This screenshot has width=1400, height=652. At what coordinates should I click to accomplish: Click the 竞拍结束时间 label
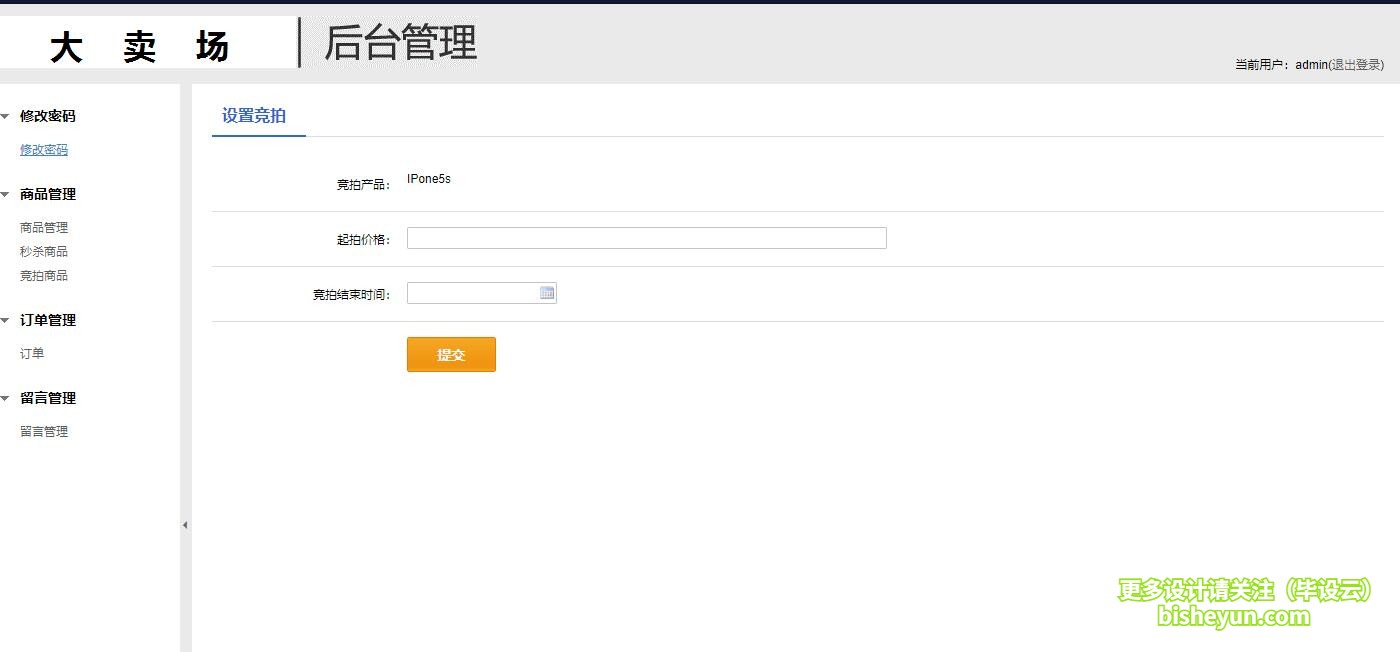(352, 295)
